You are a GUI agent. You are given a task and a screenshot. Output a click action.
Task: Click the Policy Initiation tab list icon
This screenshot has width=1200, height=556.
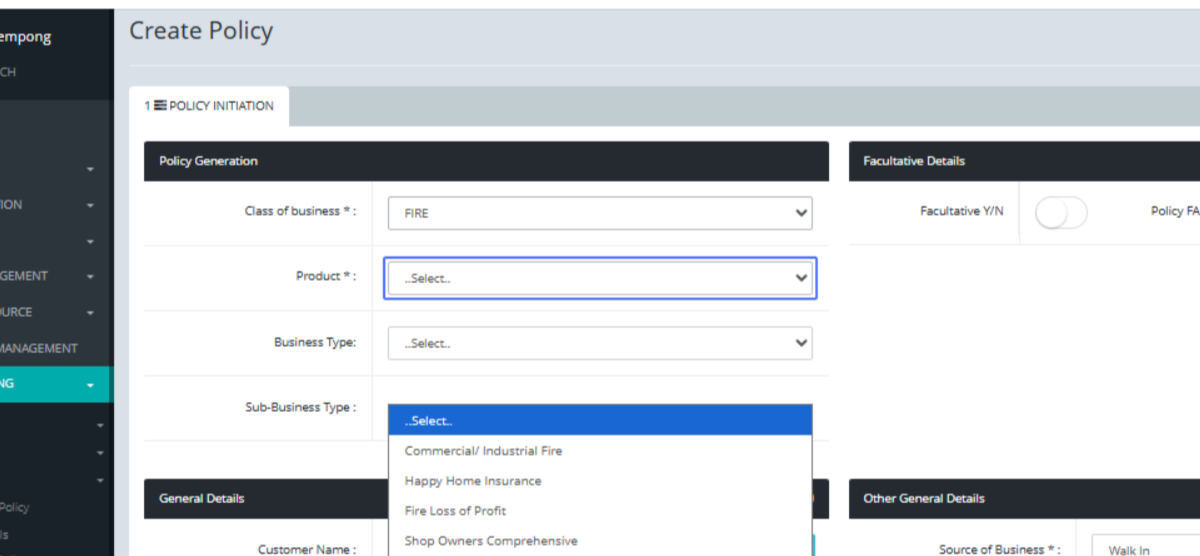pyautogui.click(x=159, y=106)
